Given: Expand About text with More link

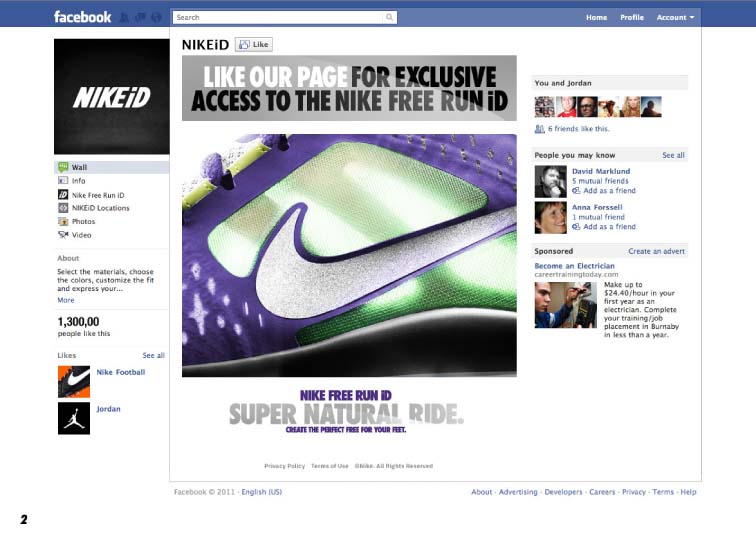Looking at the screenshot, I should pyautogui.click(x=66, y=300).
